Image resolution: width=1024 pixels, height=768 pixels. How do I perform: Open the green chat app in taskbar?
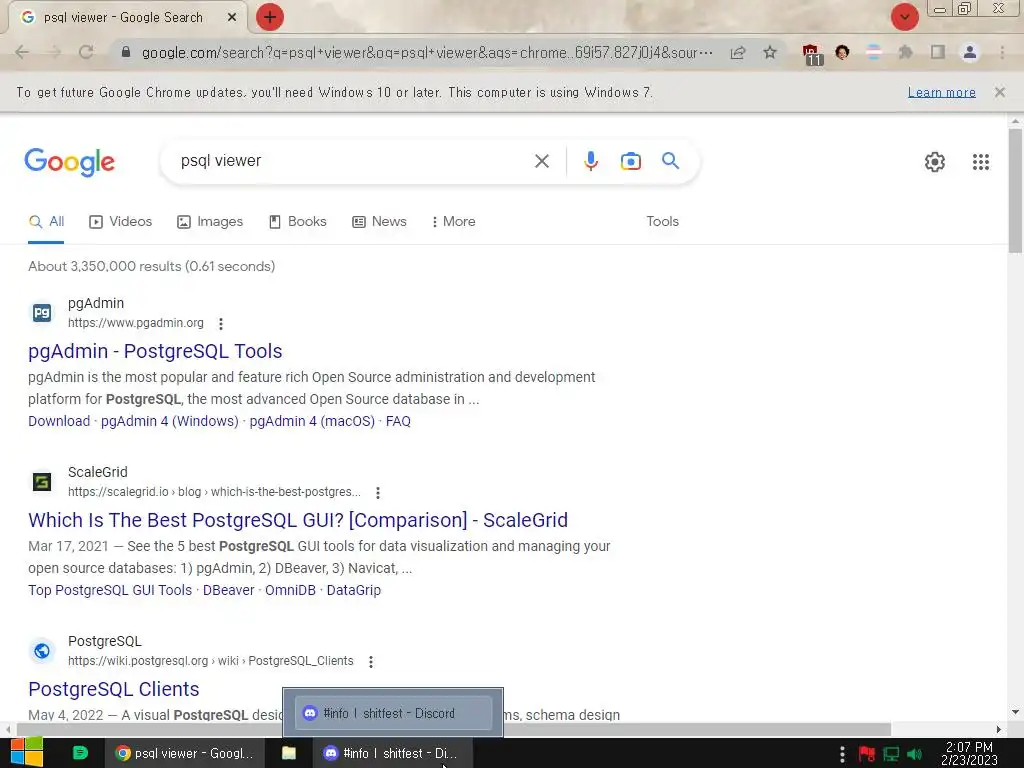tap(80, 753)
